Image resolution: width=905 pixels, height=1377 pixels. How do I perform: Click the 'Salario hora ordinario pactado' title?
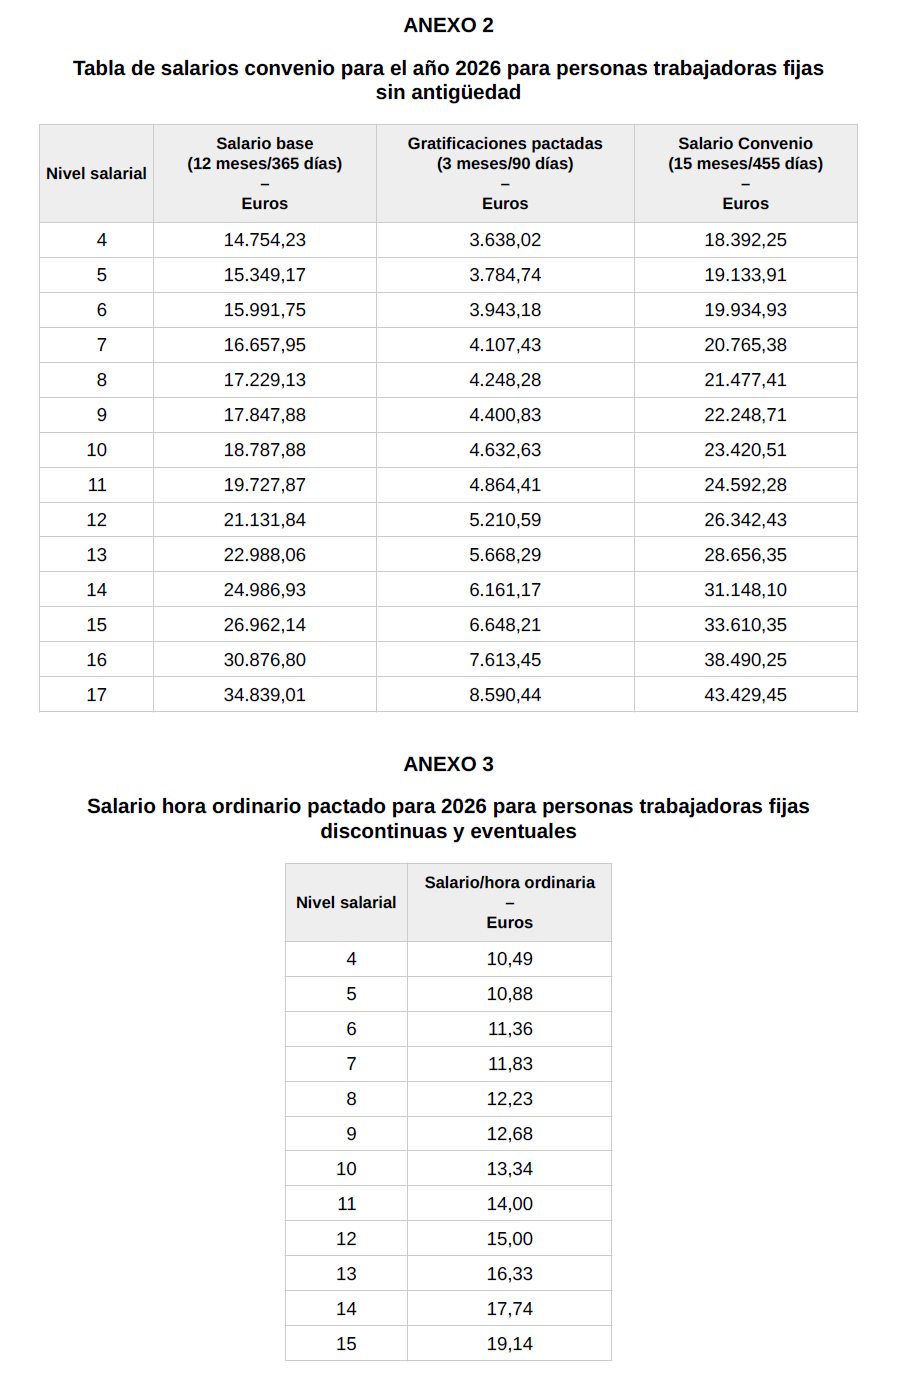tap(448, 818)
